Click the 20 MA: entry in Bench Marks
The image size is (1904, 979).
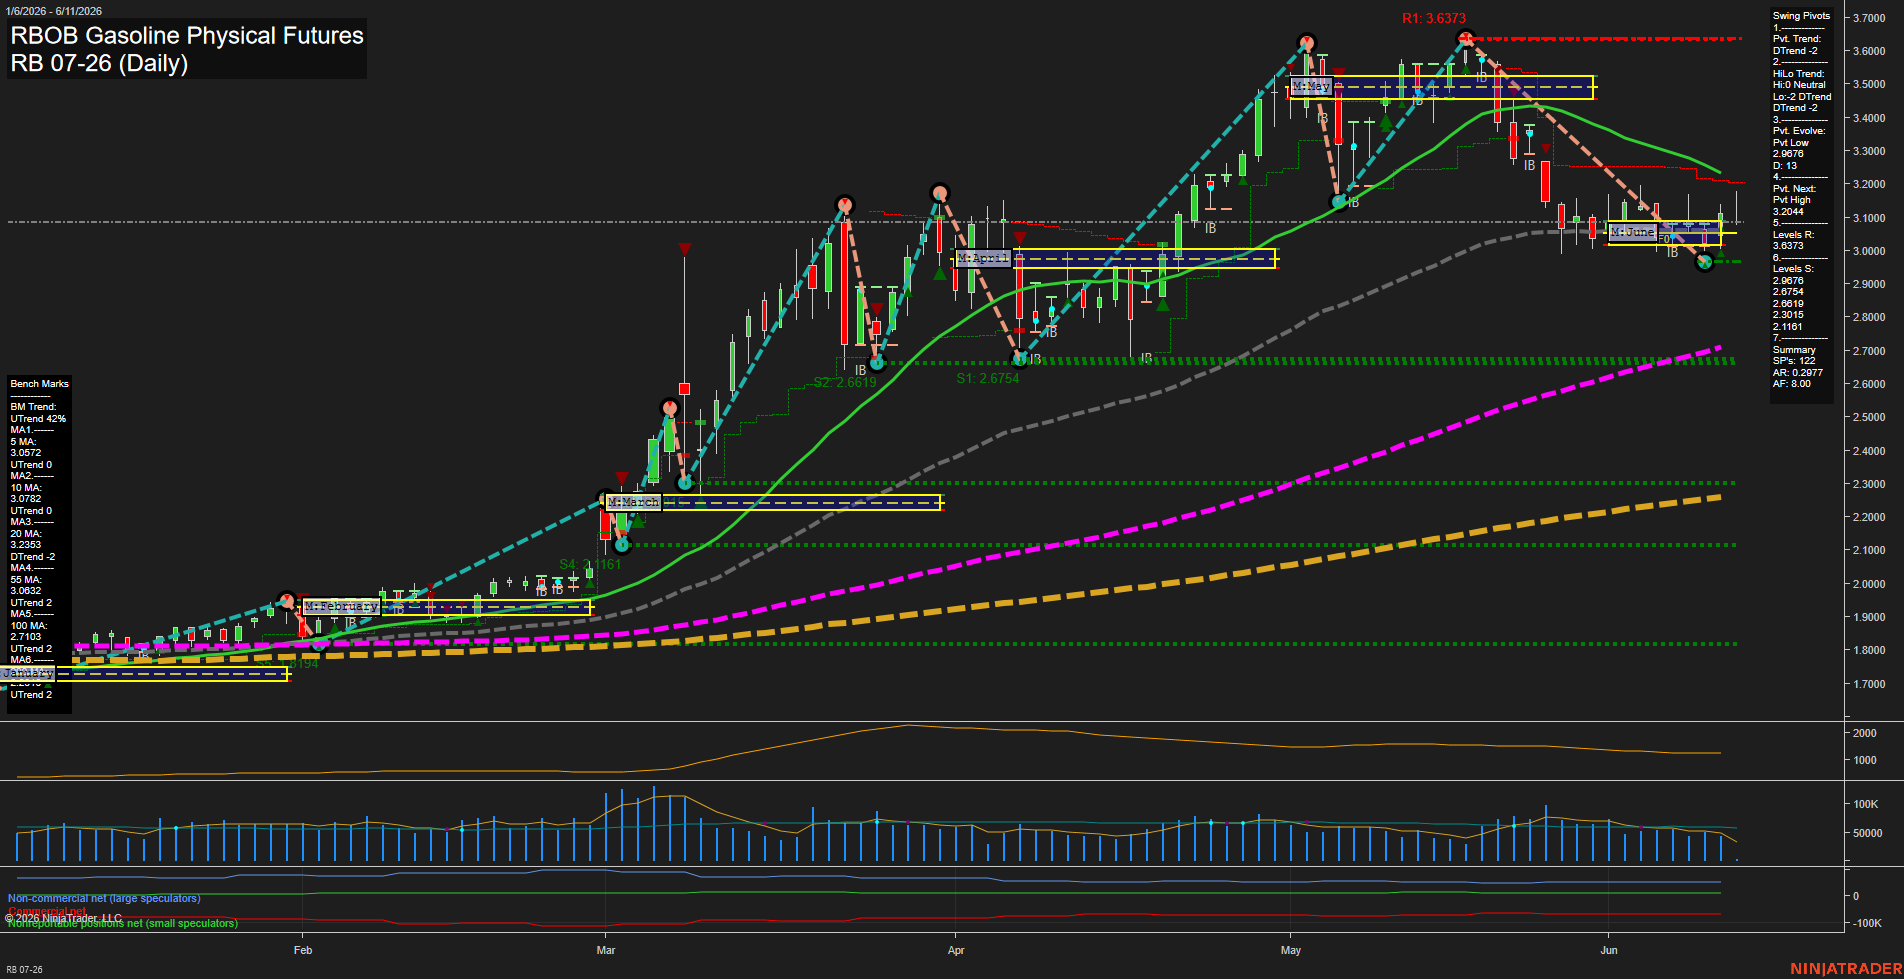(26, 534)
